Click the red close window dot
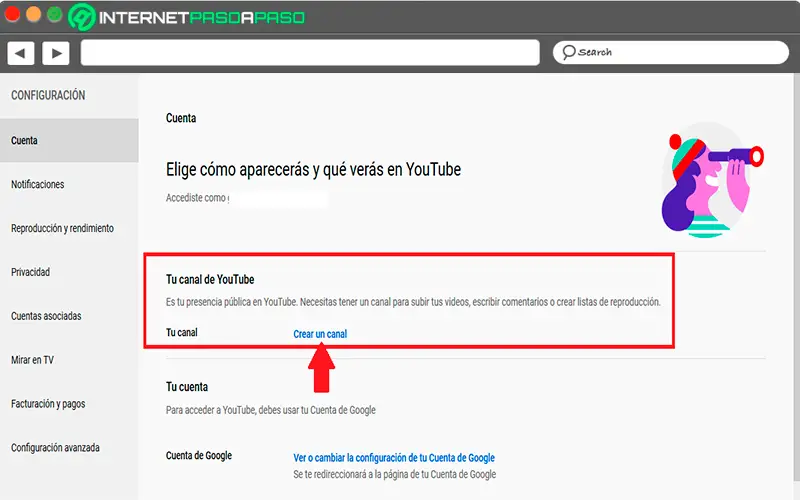The image size is (800, 500). (12, 14)
